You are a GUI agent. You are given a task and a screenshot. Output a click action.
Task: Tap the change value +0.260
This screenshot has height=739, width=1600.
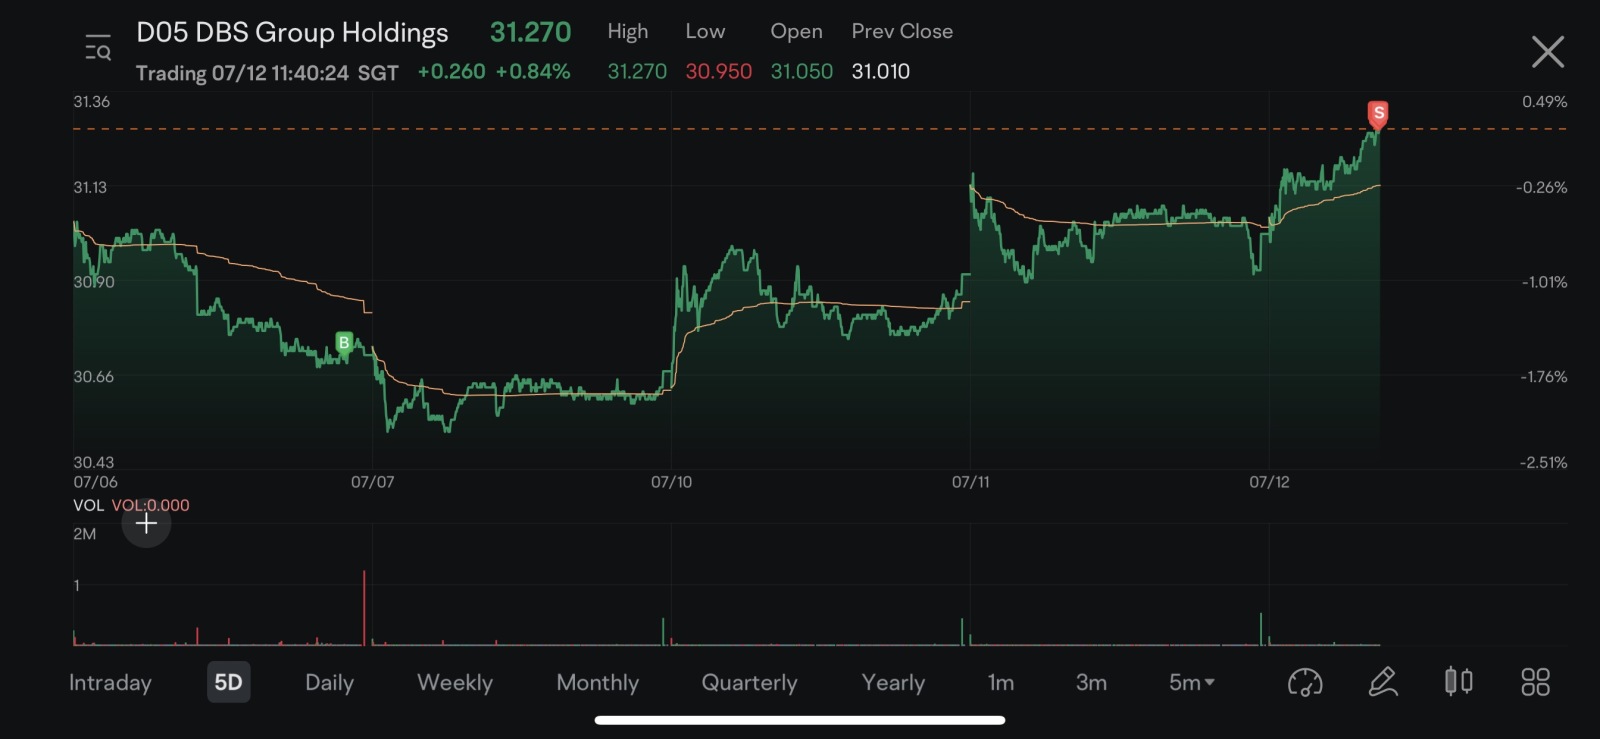point(451,72)
